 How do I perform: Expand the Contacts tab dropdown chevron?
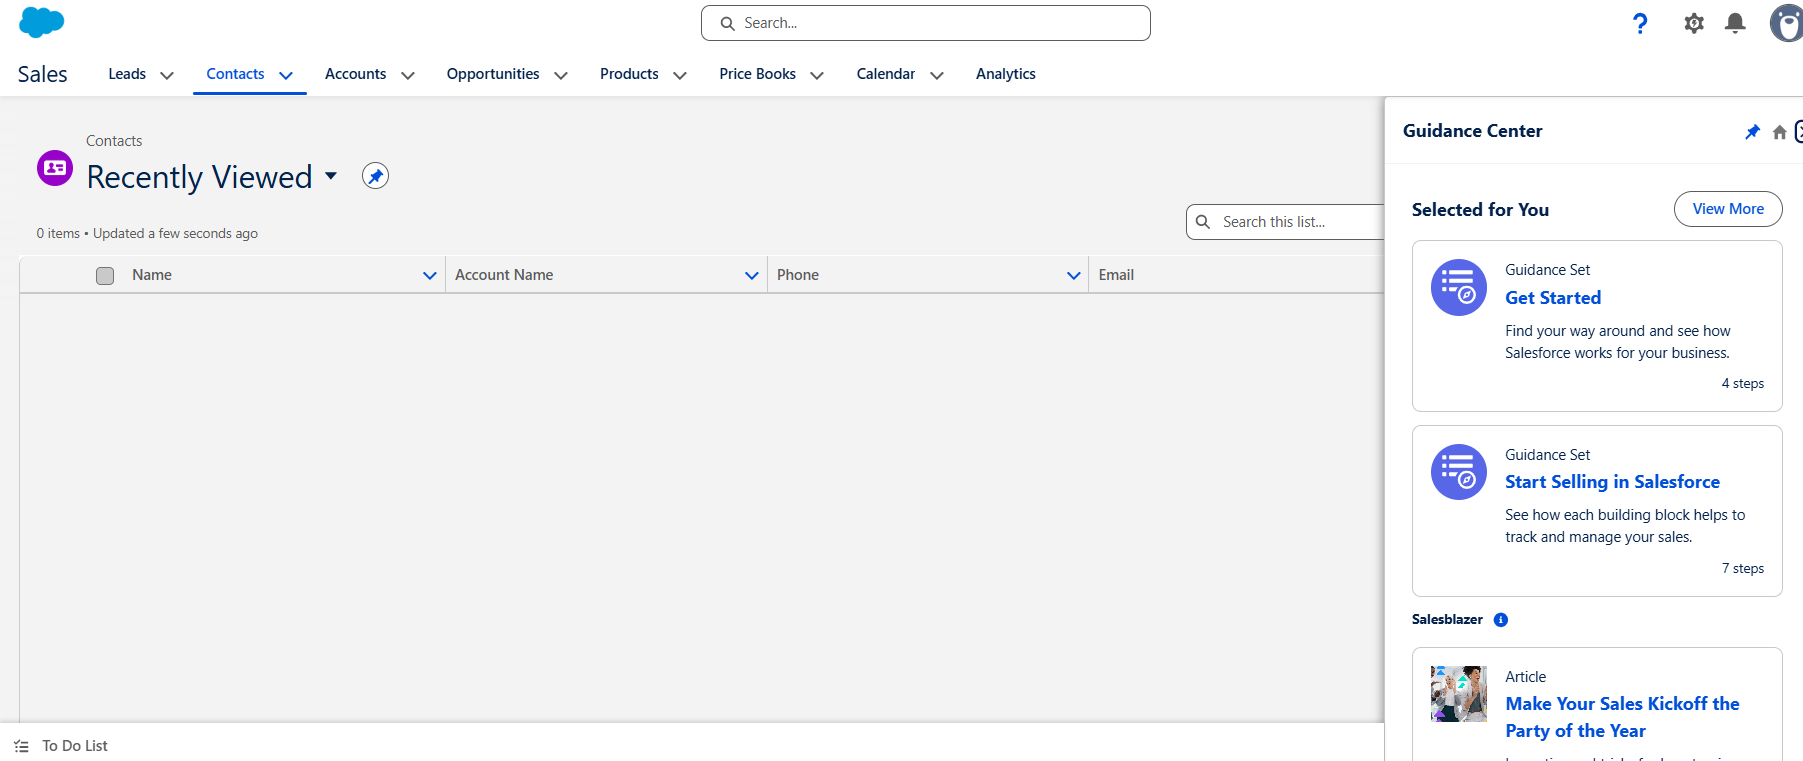286,75
